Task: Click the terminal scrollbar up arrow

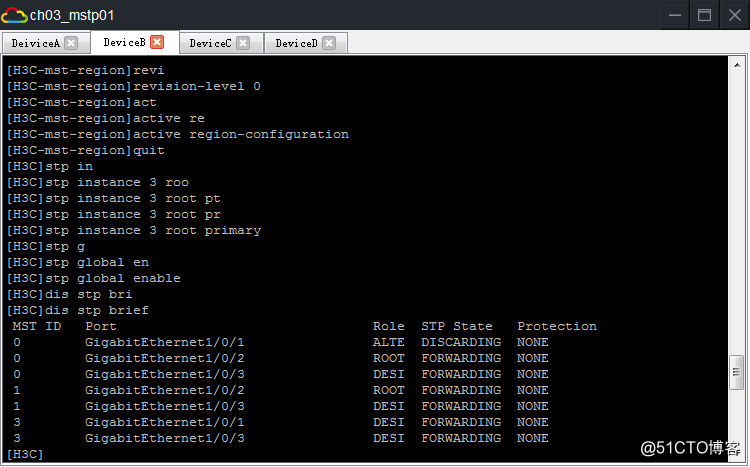Action: coord(737,65)
